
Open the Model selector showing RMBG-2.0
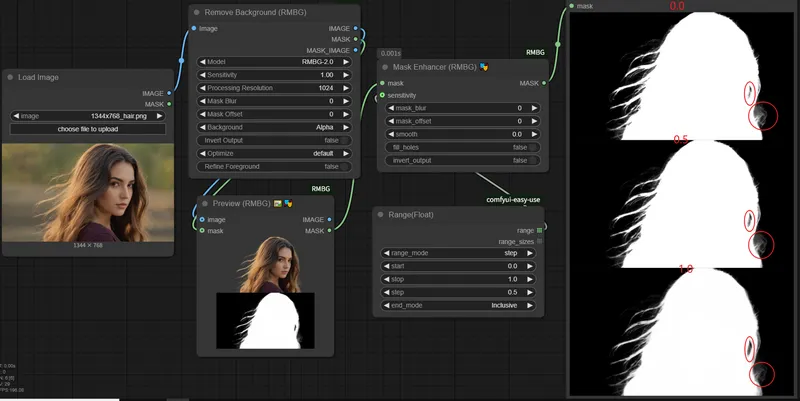270,62
